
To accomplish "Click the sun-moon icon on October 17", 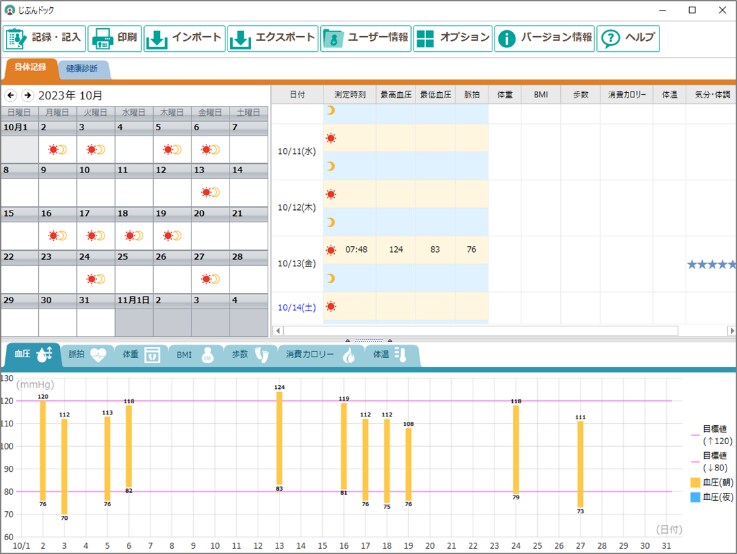I will tap(95, 235).
